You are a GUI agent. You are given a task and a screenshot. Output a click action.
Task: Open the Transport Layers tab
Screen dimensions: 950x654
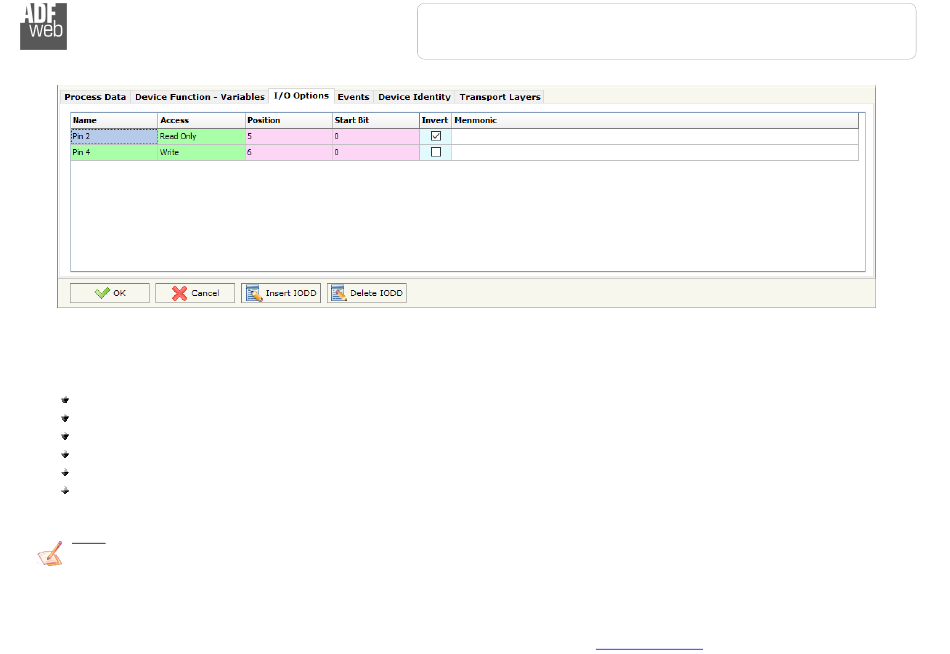pyautogui.click(x=499, y=97)
